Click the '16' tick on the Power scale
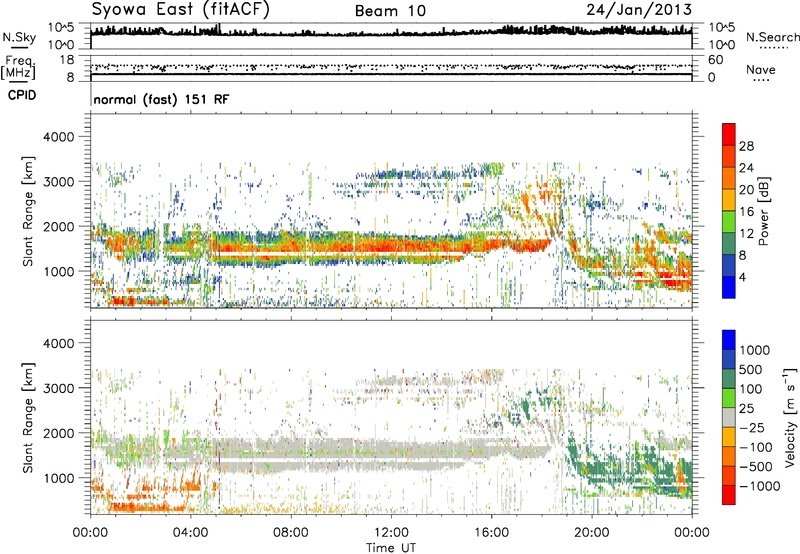This screenshot has width=800, height=554. pos(746,212)
